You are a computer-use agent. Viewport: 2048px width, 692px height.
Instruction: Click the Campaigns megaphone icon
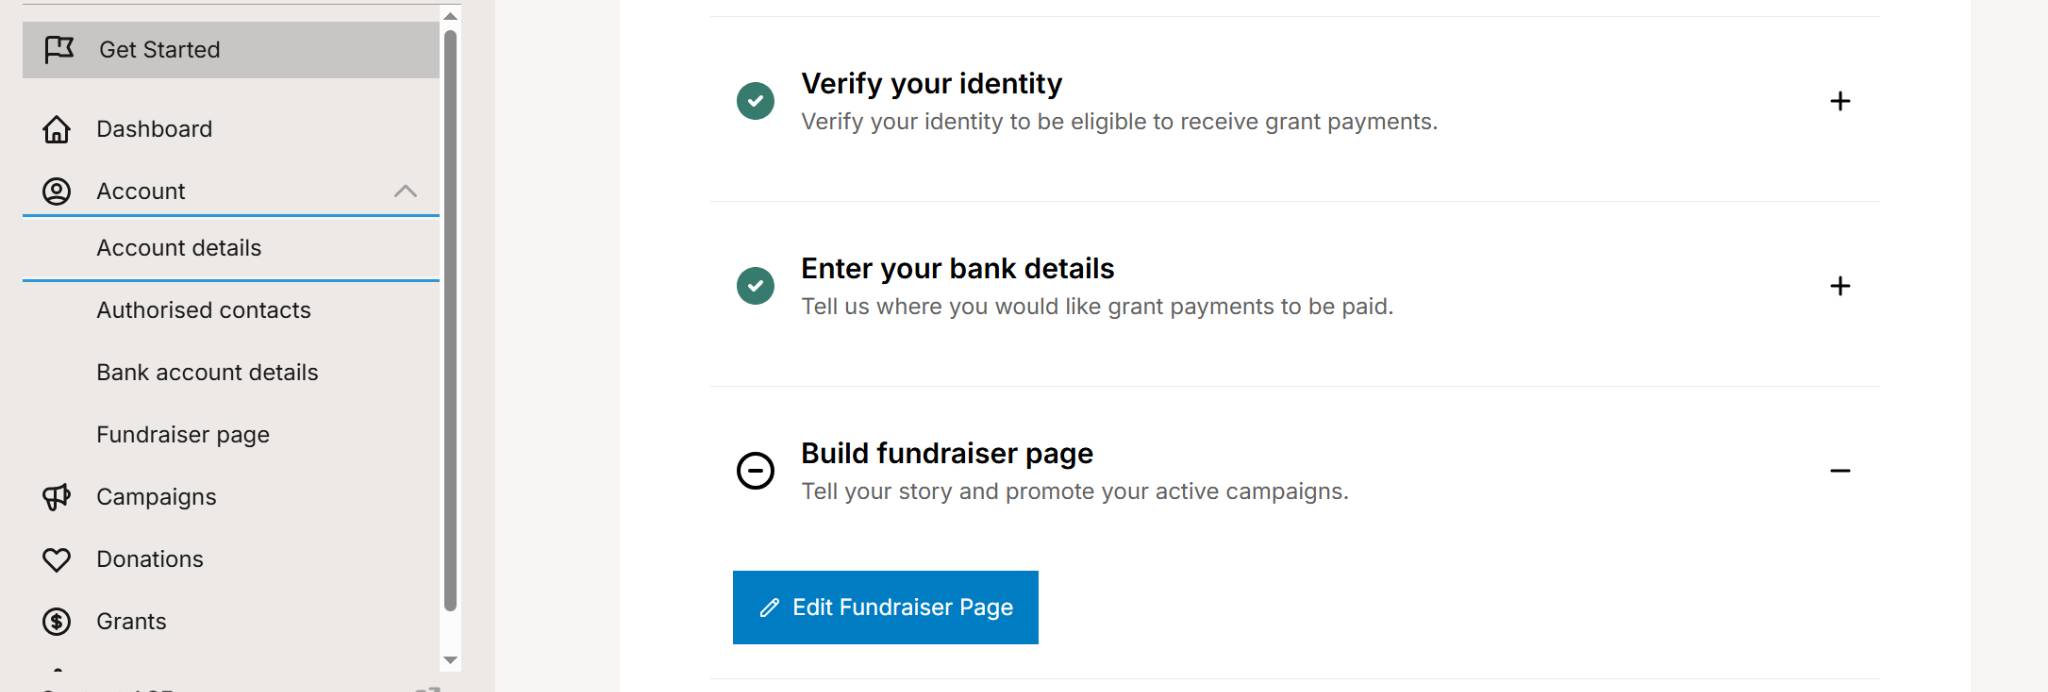point(57,497)
